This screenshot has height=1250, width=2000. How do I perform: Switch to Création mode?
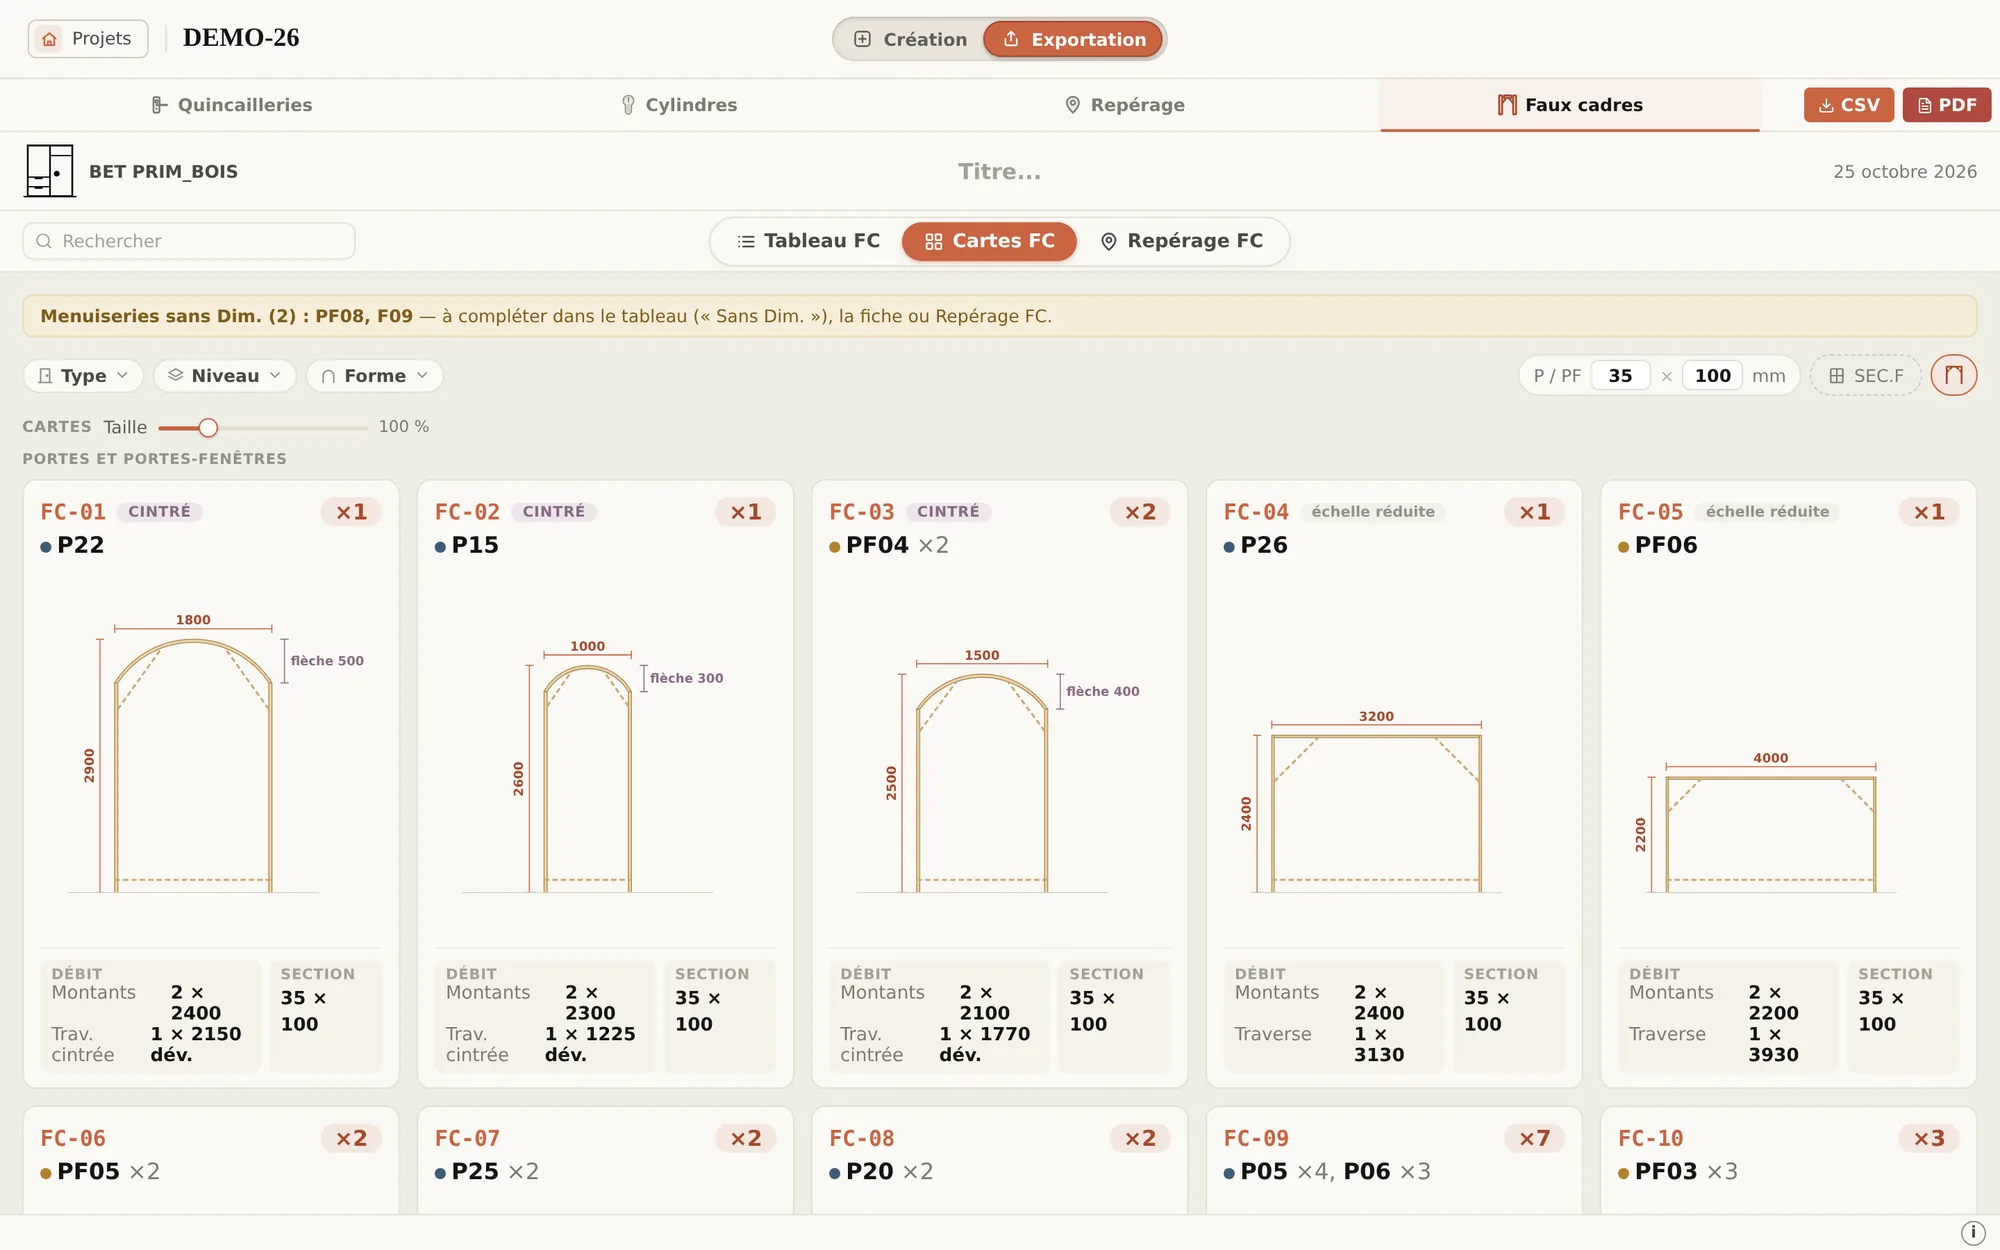[910, 39]
